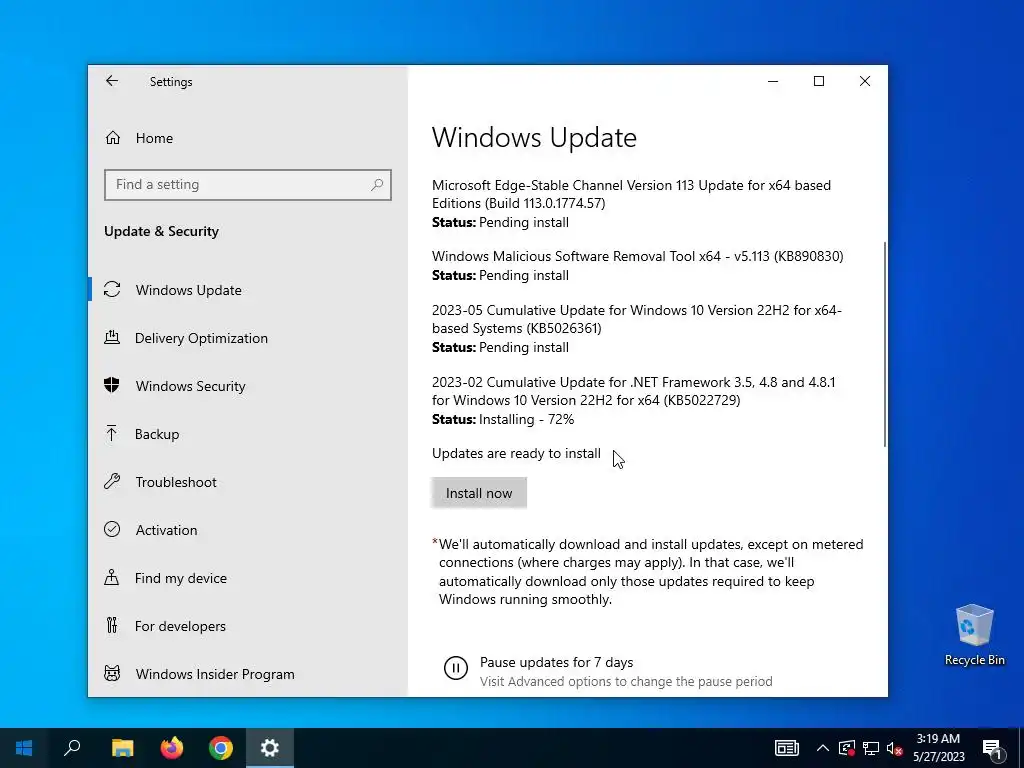
Task: Click the muted volume speaker icon
Action: click(x=894, y=748)
